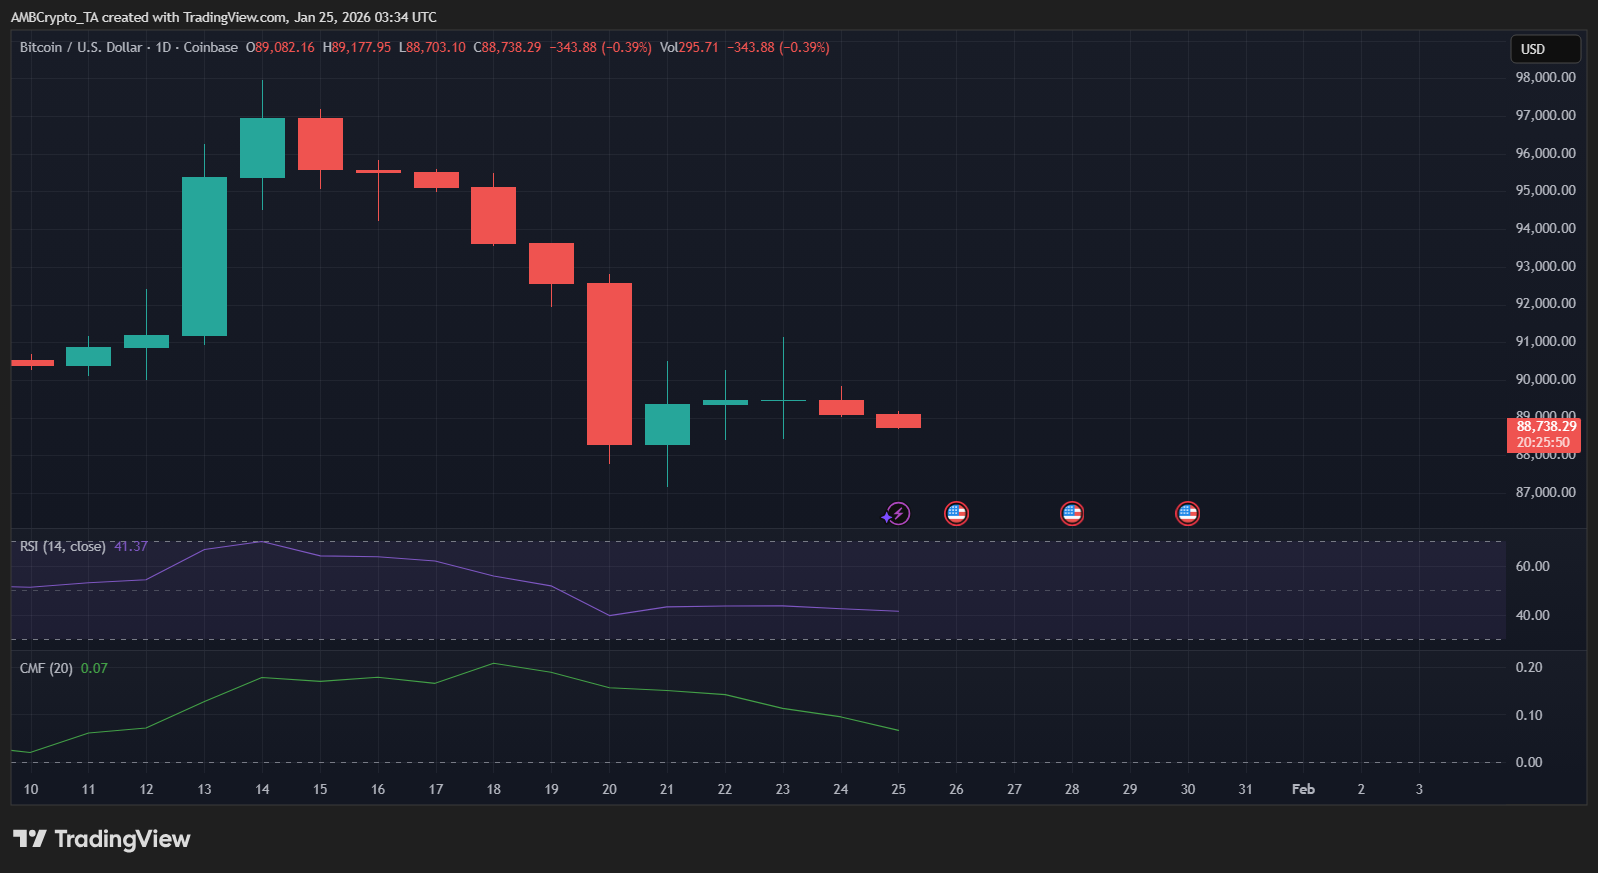Select the green candle on Jan 21
The height and width of the screenshot is (873, 1598).
coord(667,424)
